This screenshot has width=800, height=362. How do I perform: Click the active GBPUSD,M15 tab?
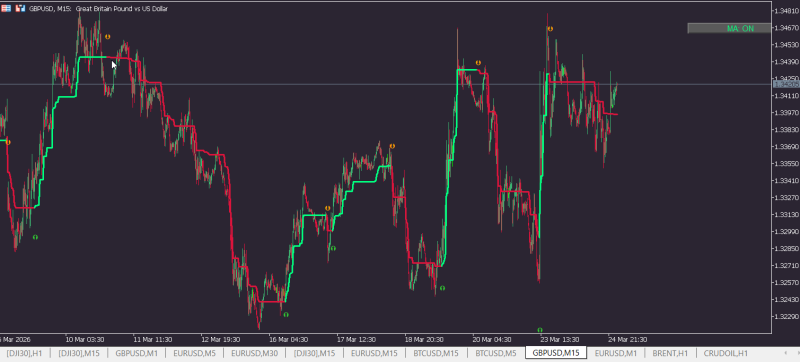[556, 353]
